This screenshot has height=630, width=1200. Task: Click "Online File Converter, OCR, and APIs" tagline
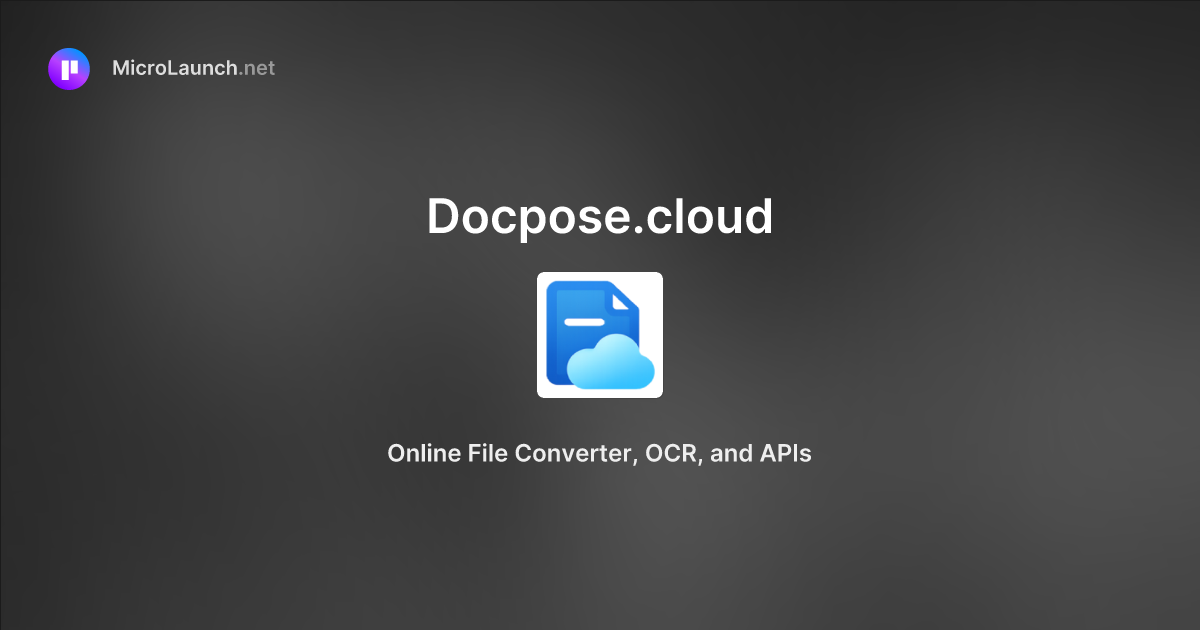click(600, 453)
